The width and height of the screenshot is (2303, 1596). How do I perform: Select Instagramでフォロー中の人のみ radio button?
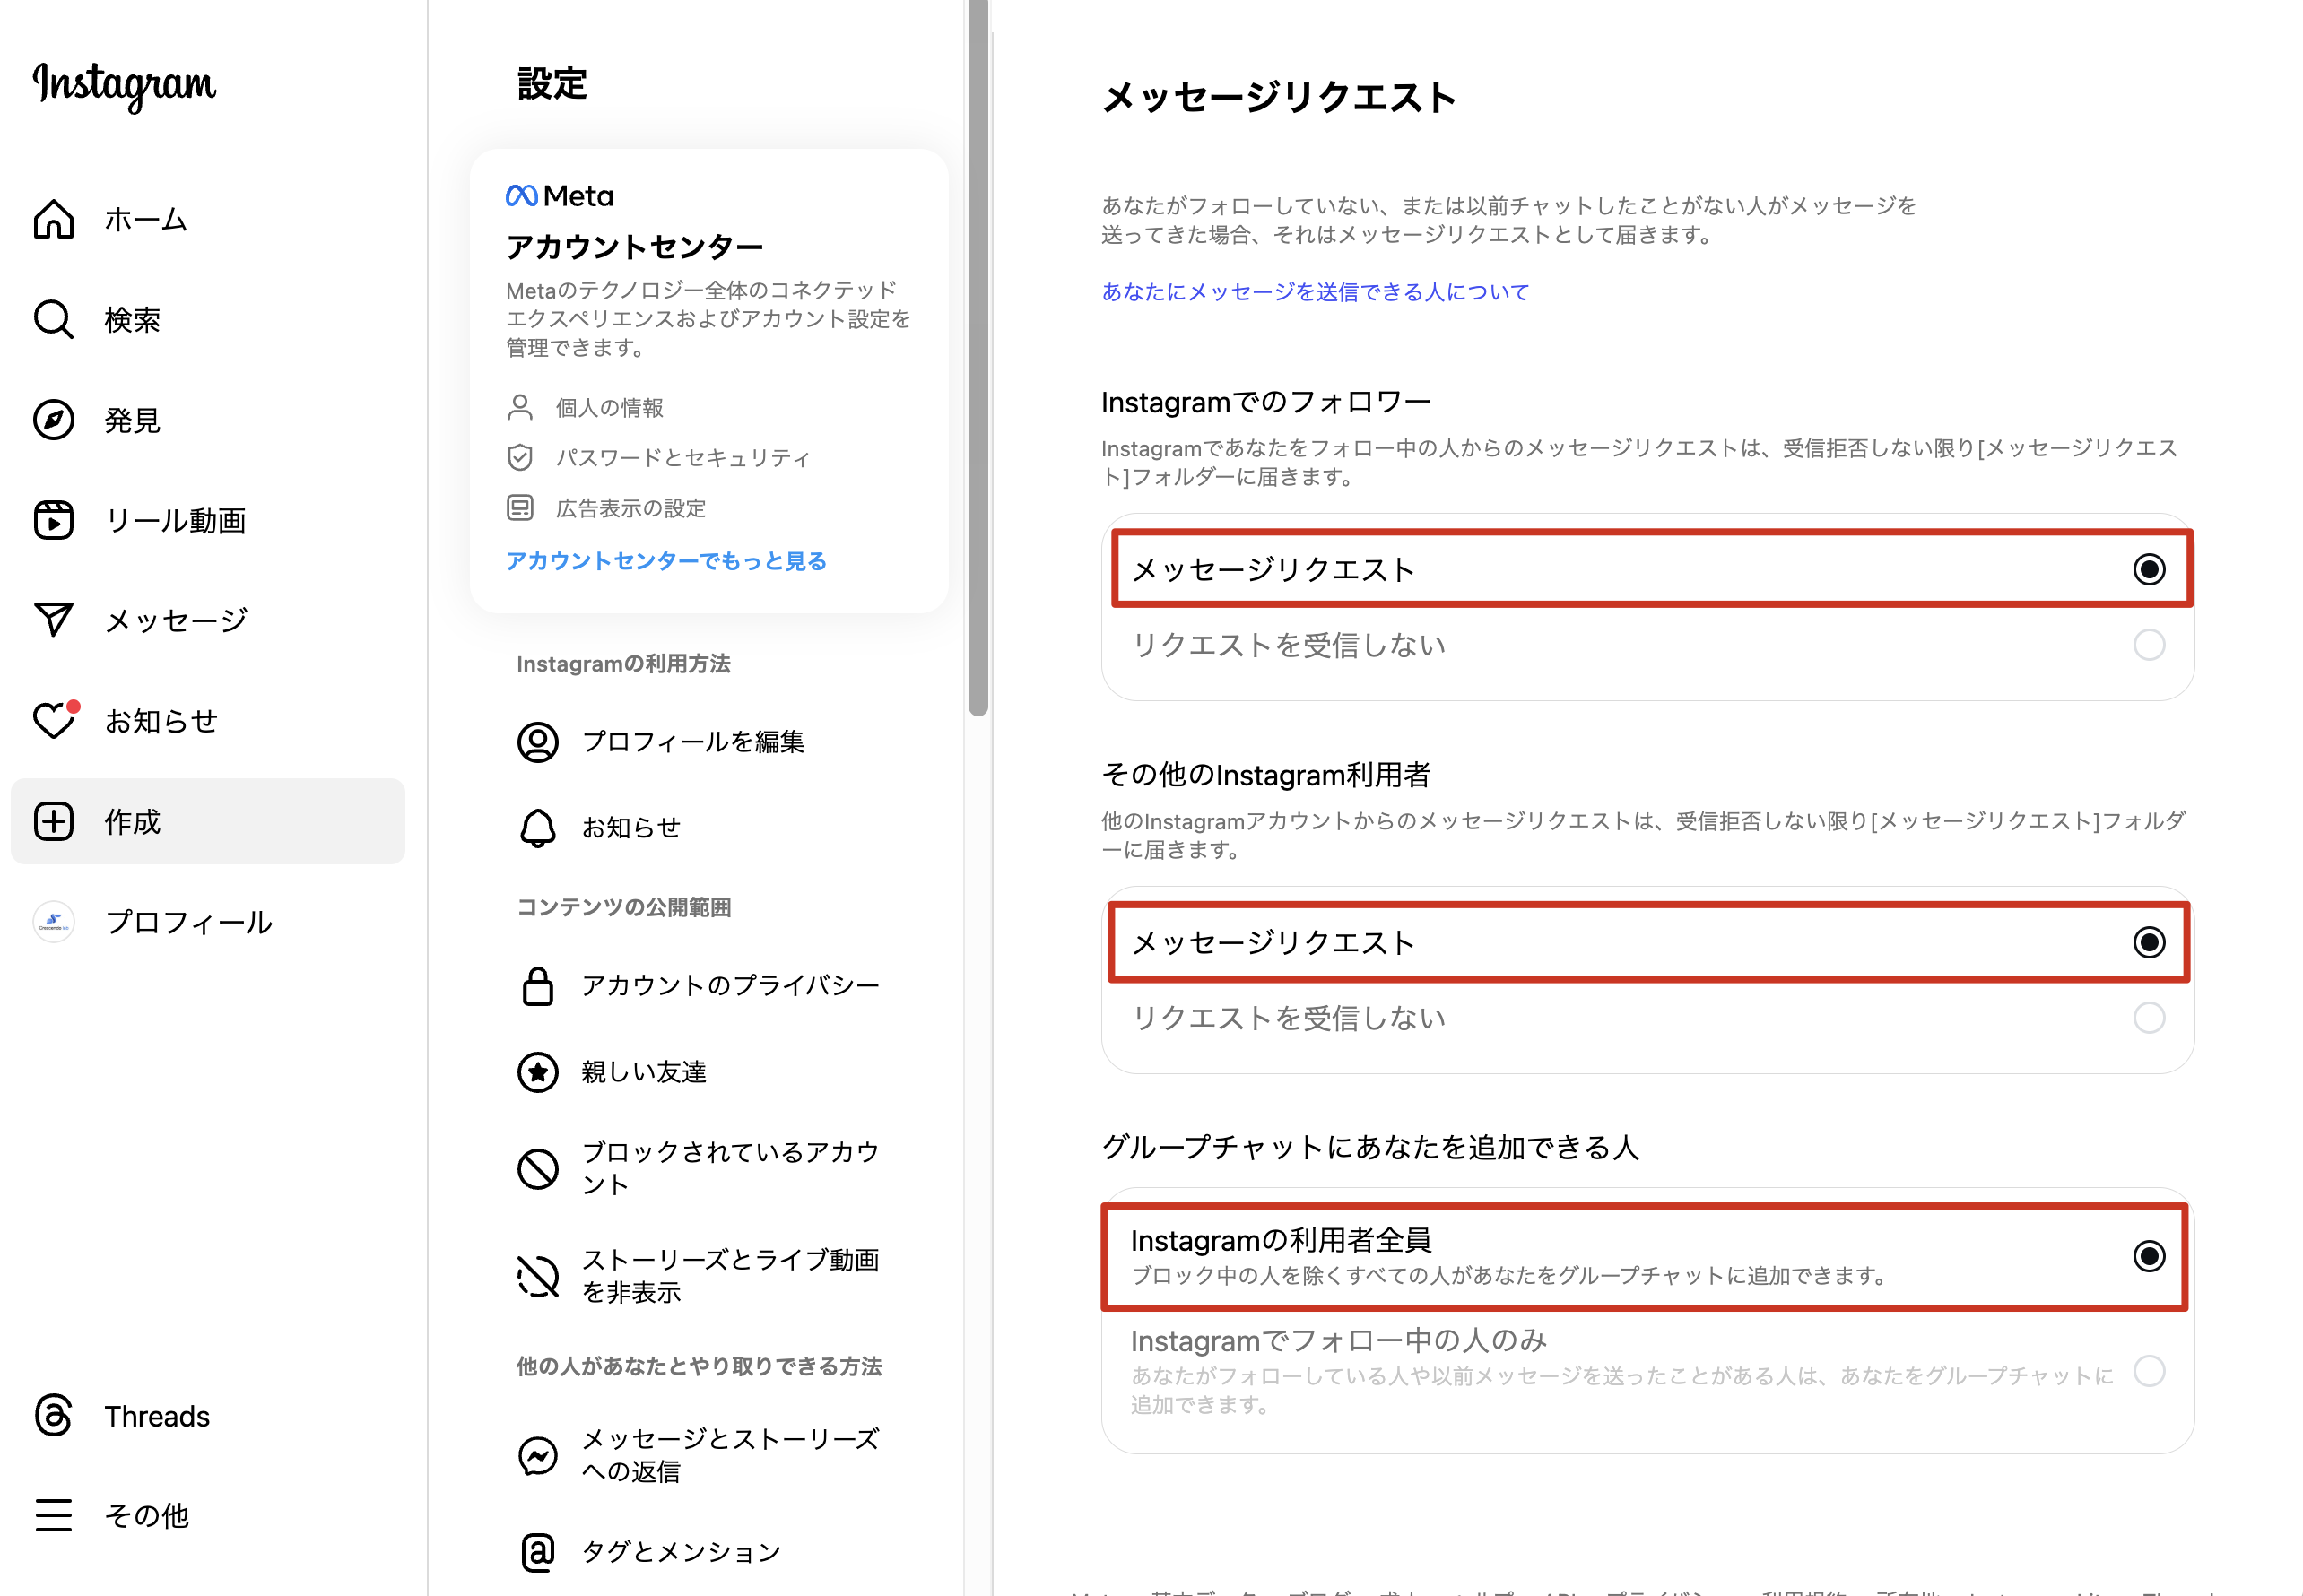pos(2149,1370)
